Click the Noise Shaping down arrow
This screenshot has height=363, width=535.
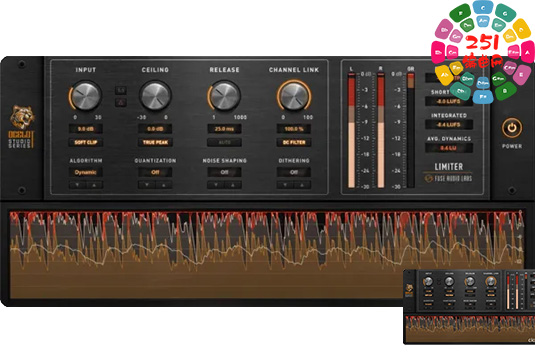pos(216,185)
